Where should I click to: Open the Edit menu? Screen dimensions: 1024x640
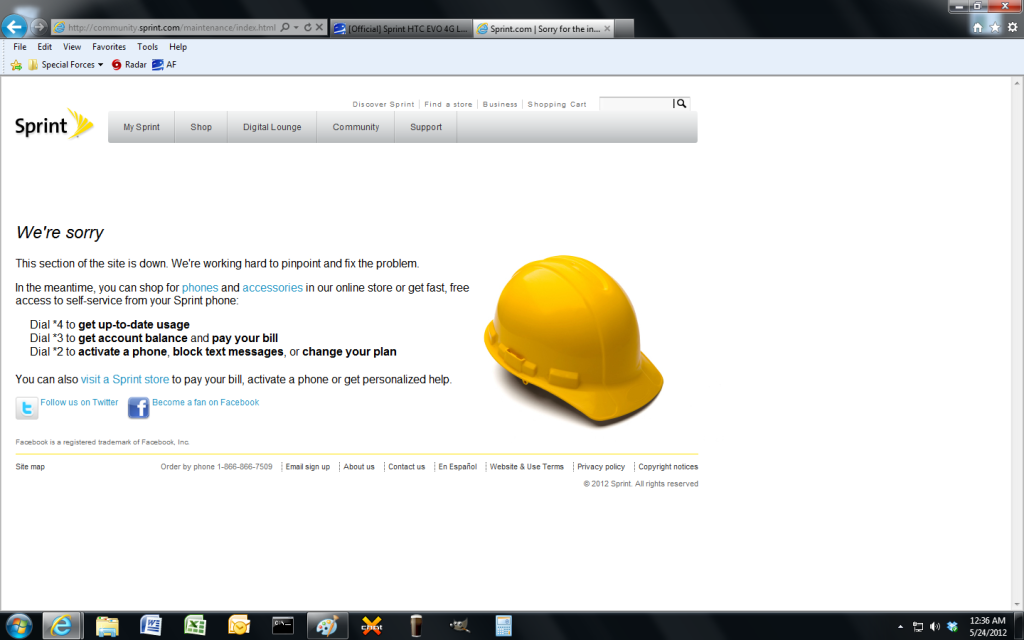(44, 47)
